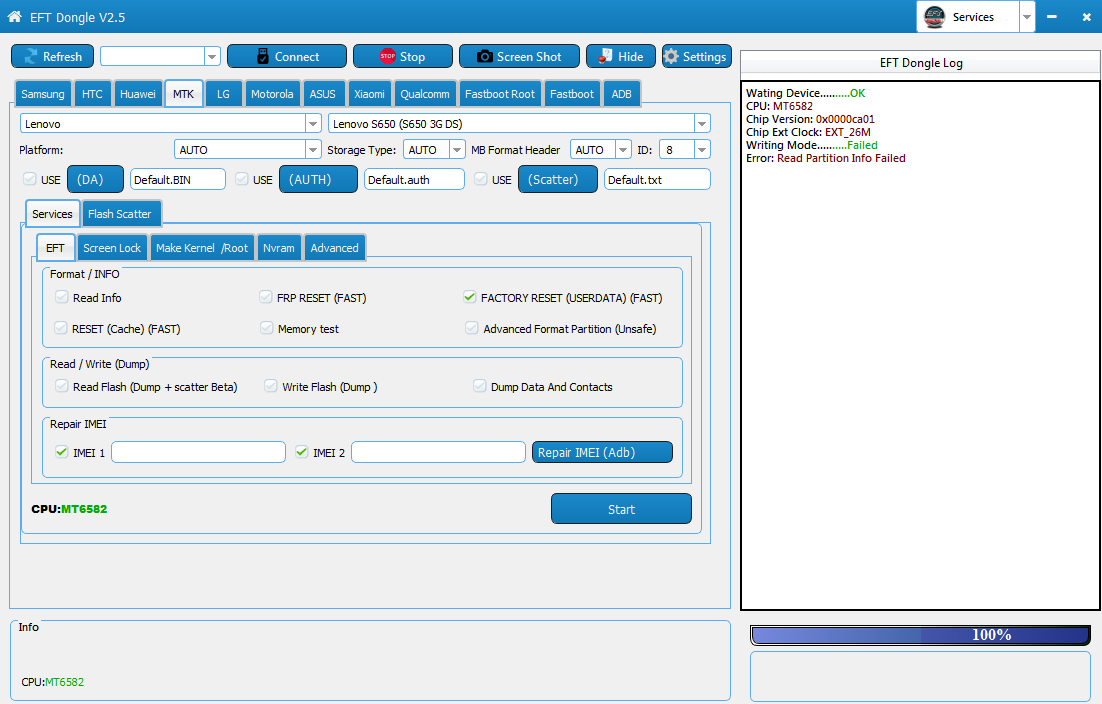Viewport: 1102px width, 704px height.
Task: Open the ID value dropdown
Action: click(701, 150)
